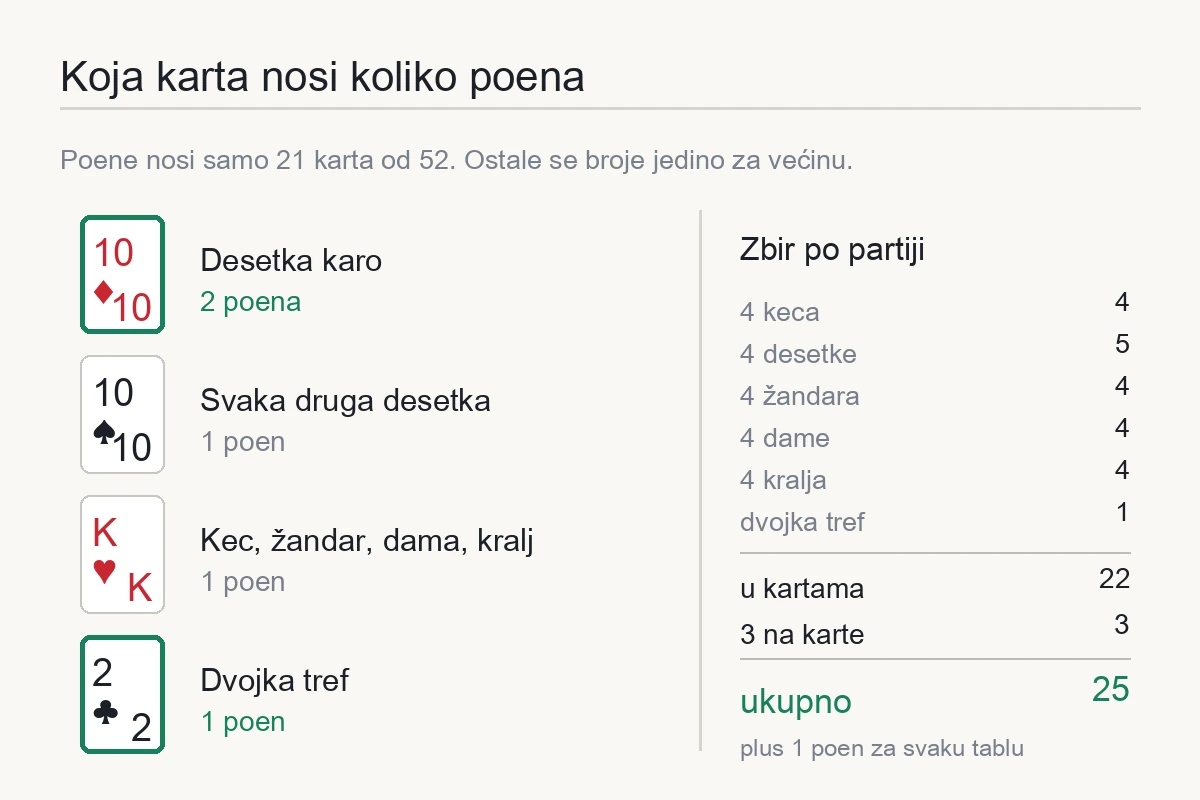Click the red diamond suit symbol
The height and width of the screenshot is (800, 1200).
point(103,292)
